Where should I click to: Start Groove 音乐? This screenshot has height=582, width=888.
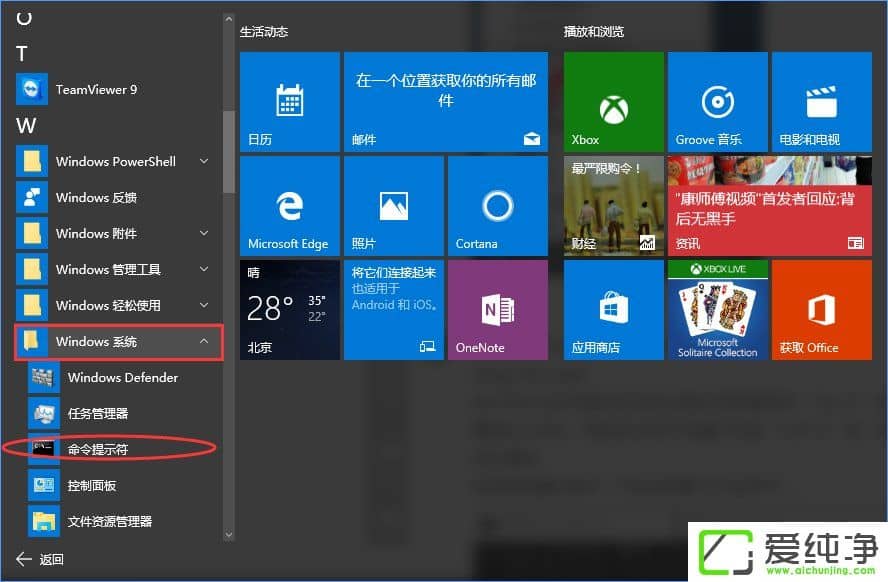[717, 101]
